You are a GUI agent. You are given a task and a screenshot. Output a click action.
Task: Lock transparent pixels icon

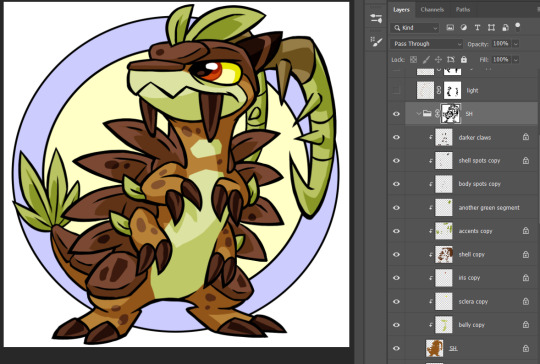413,60
